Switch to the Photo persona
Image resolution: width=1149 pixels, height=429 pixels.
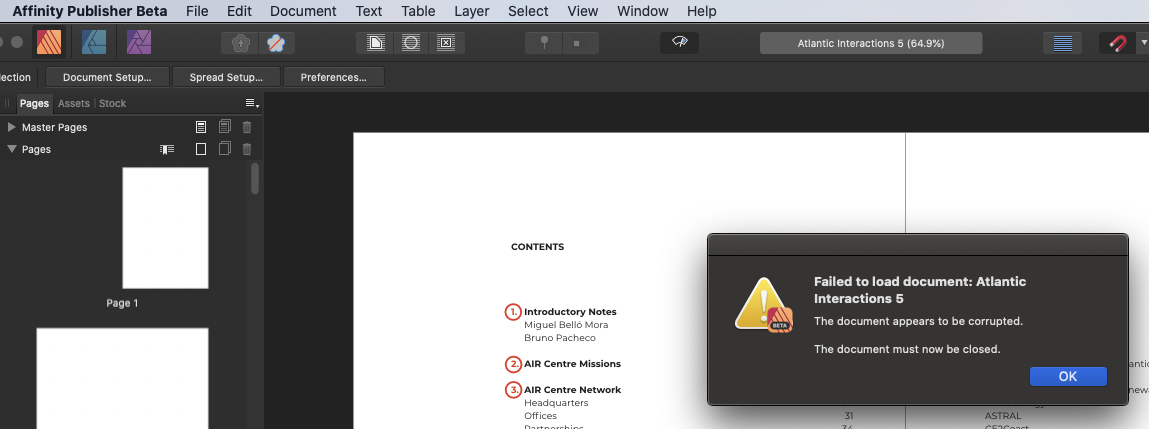[x=138, y=43]
